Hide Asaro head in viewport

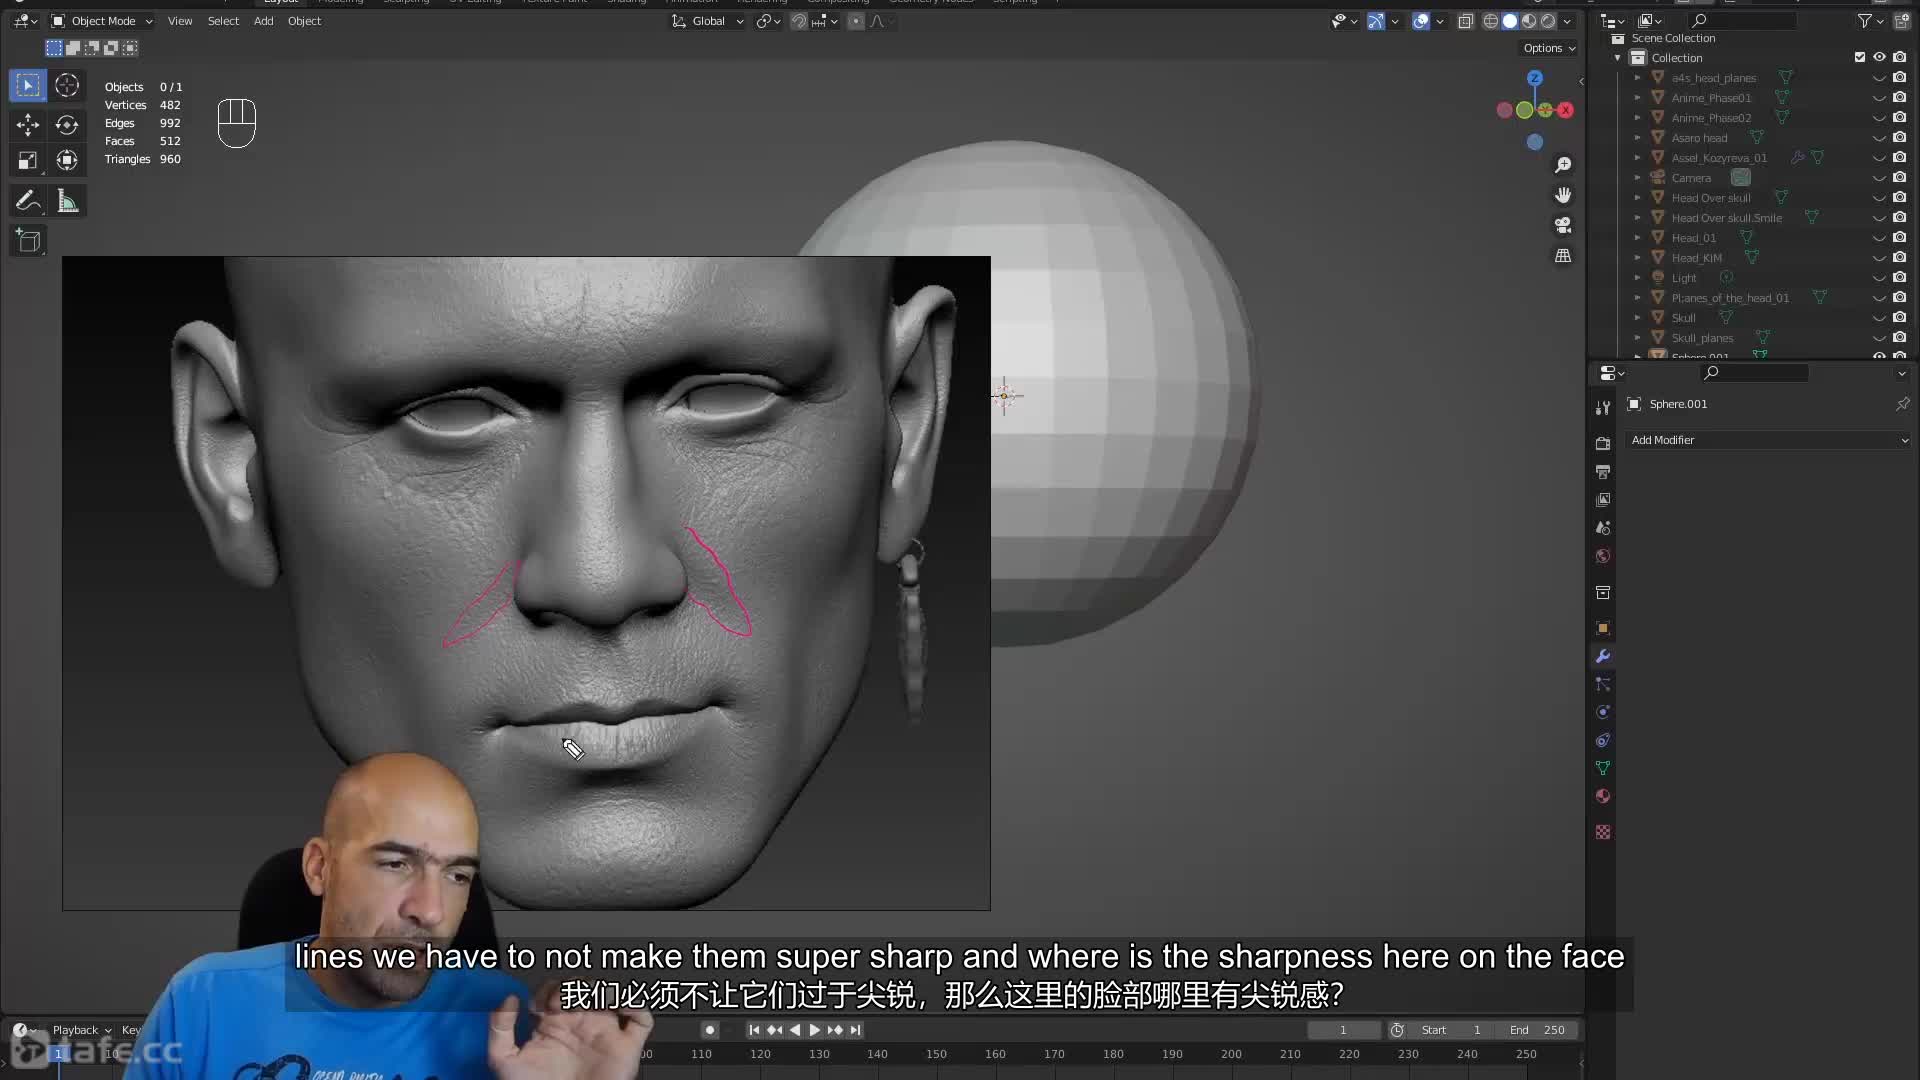pyautogui.click(x=1879, y=138)
